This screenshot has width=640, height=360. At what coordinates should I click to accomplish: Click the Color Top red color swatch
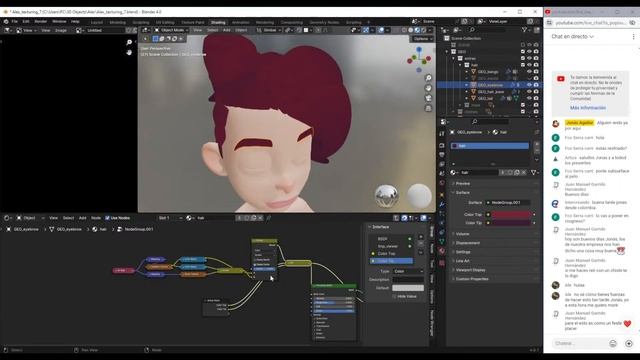pos(511,214)
